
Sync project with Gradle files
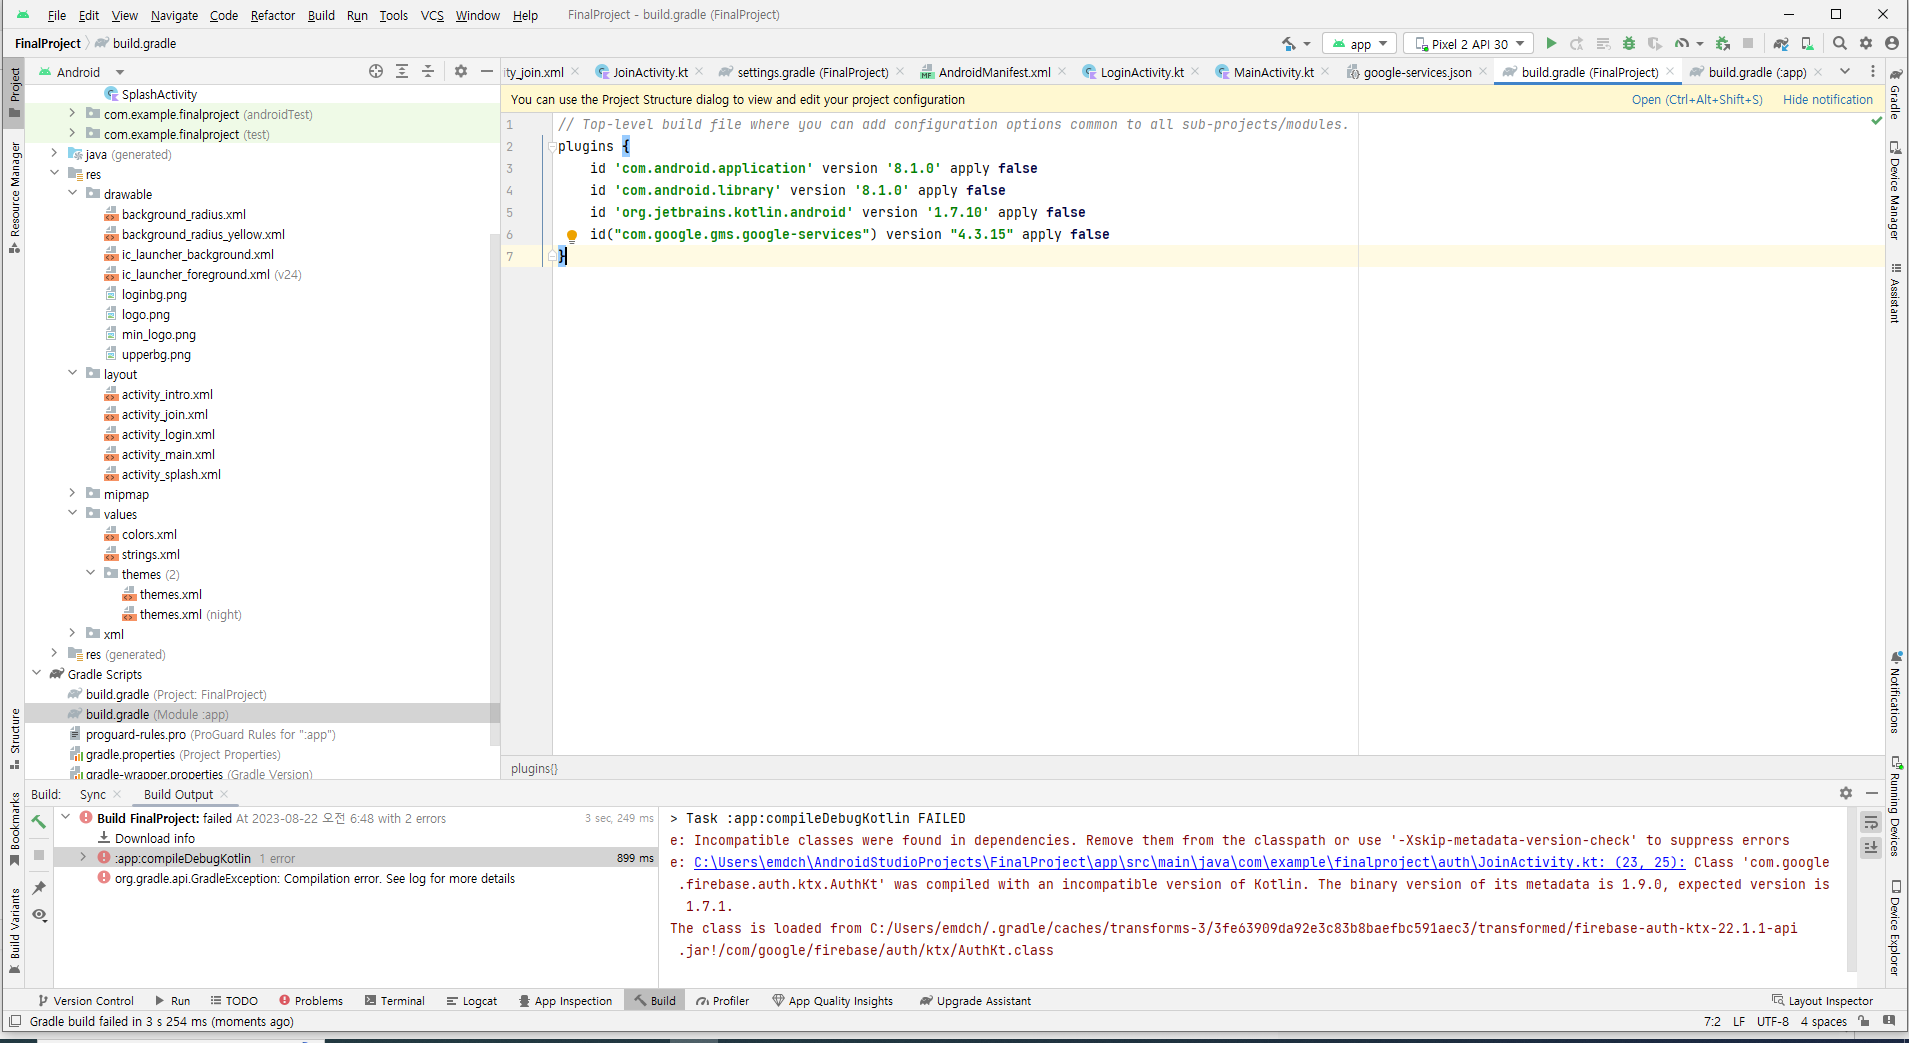click(x=1781, y=44)
